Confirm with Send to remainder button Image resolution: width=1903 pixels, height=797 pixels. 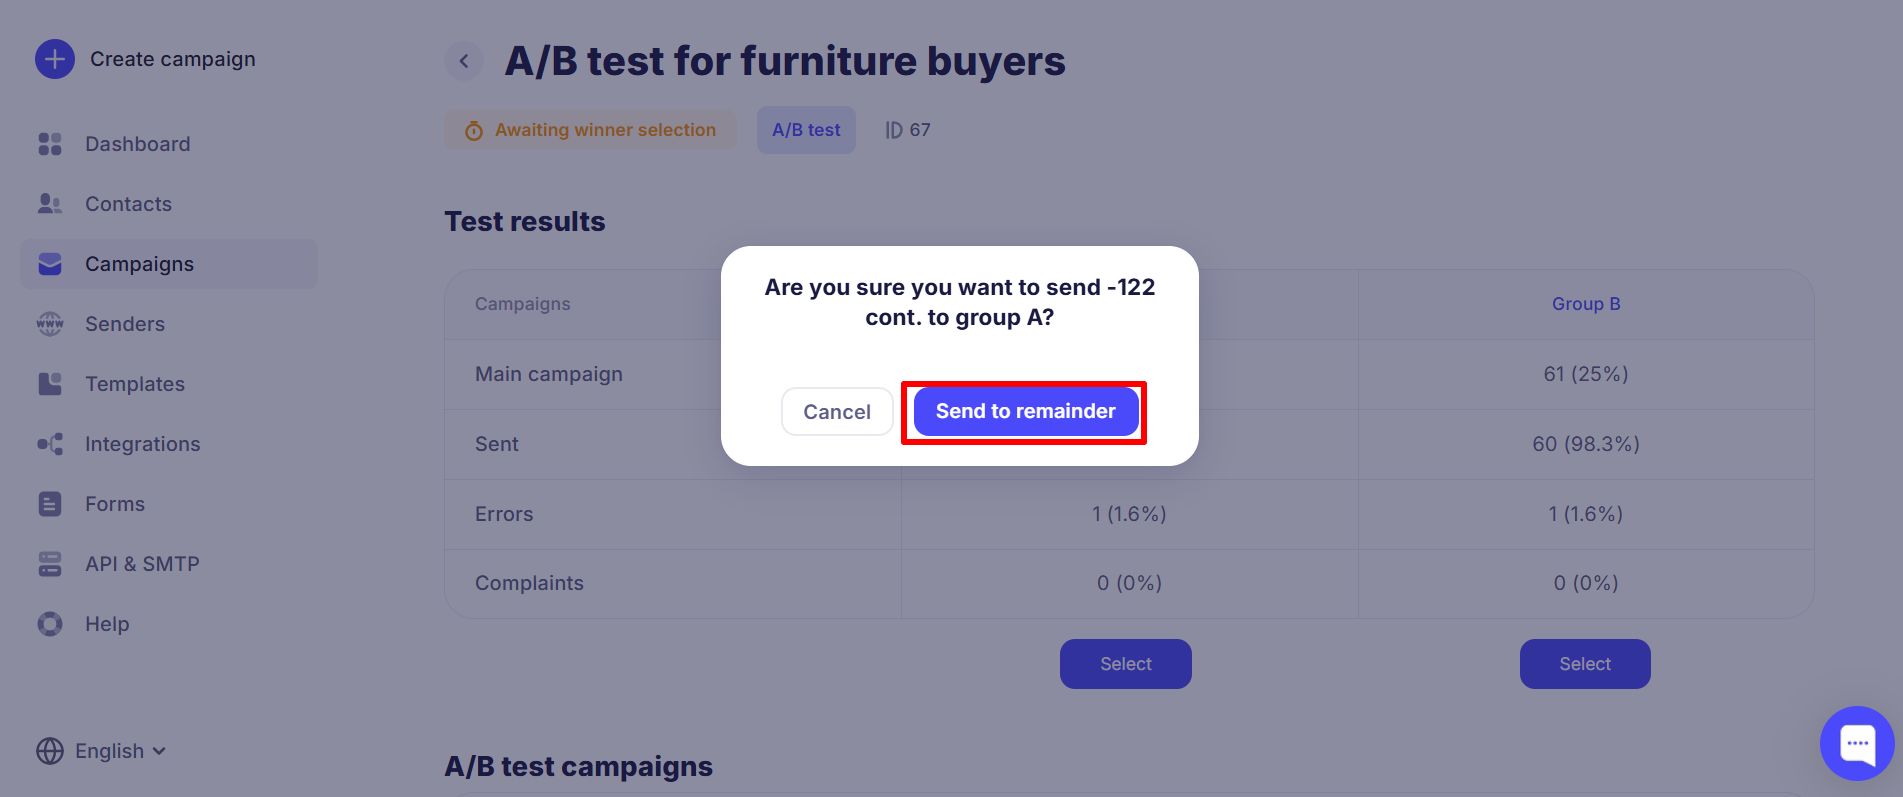[1025, 412]
